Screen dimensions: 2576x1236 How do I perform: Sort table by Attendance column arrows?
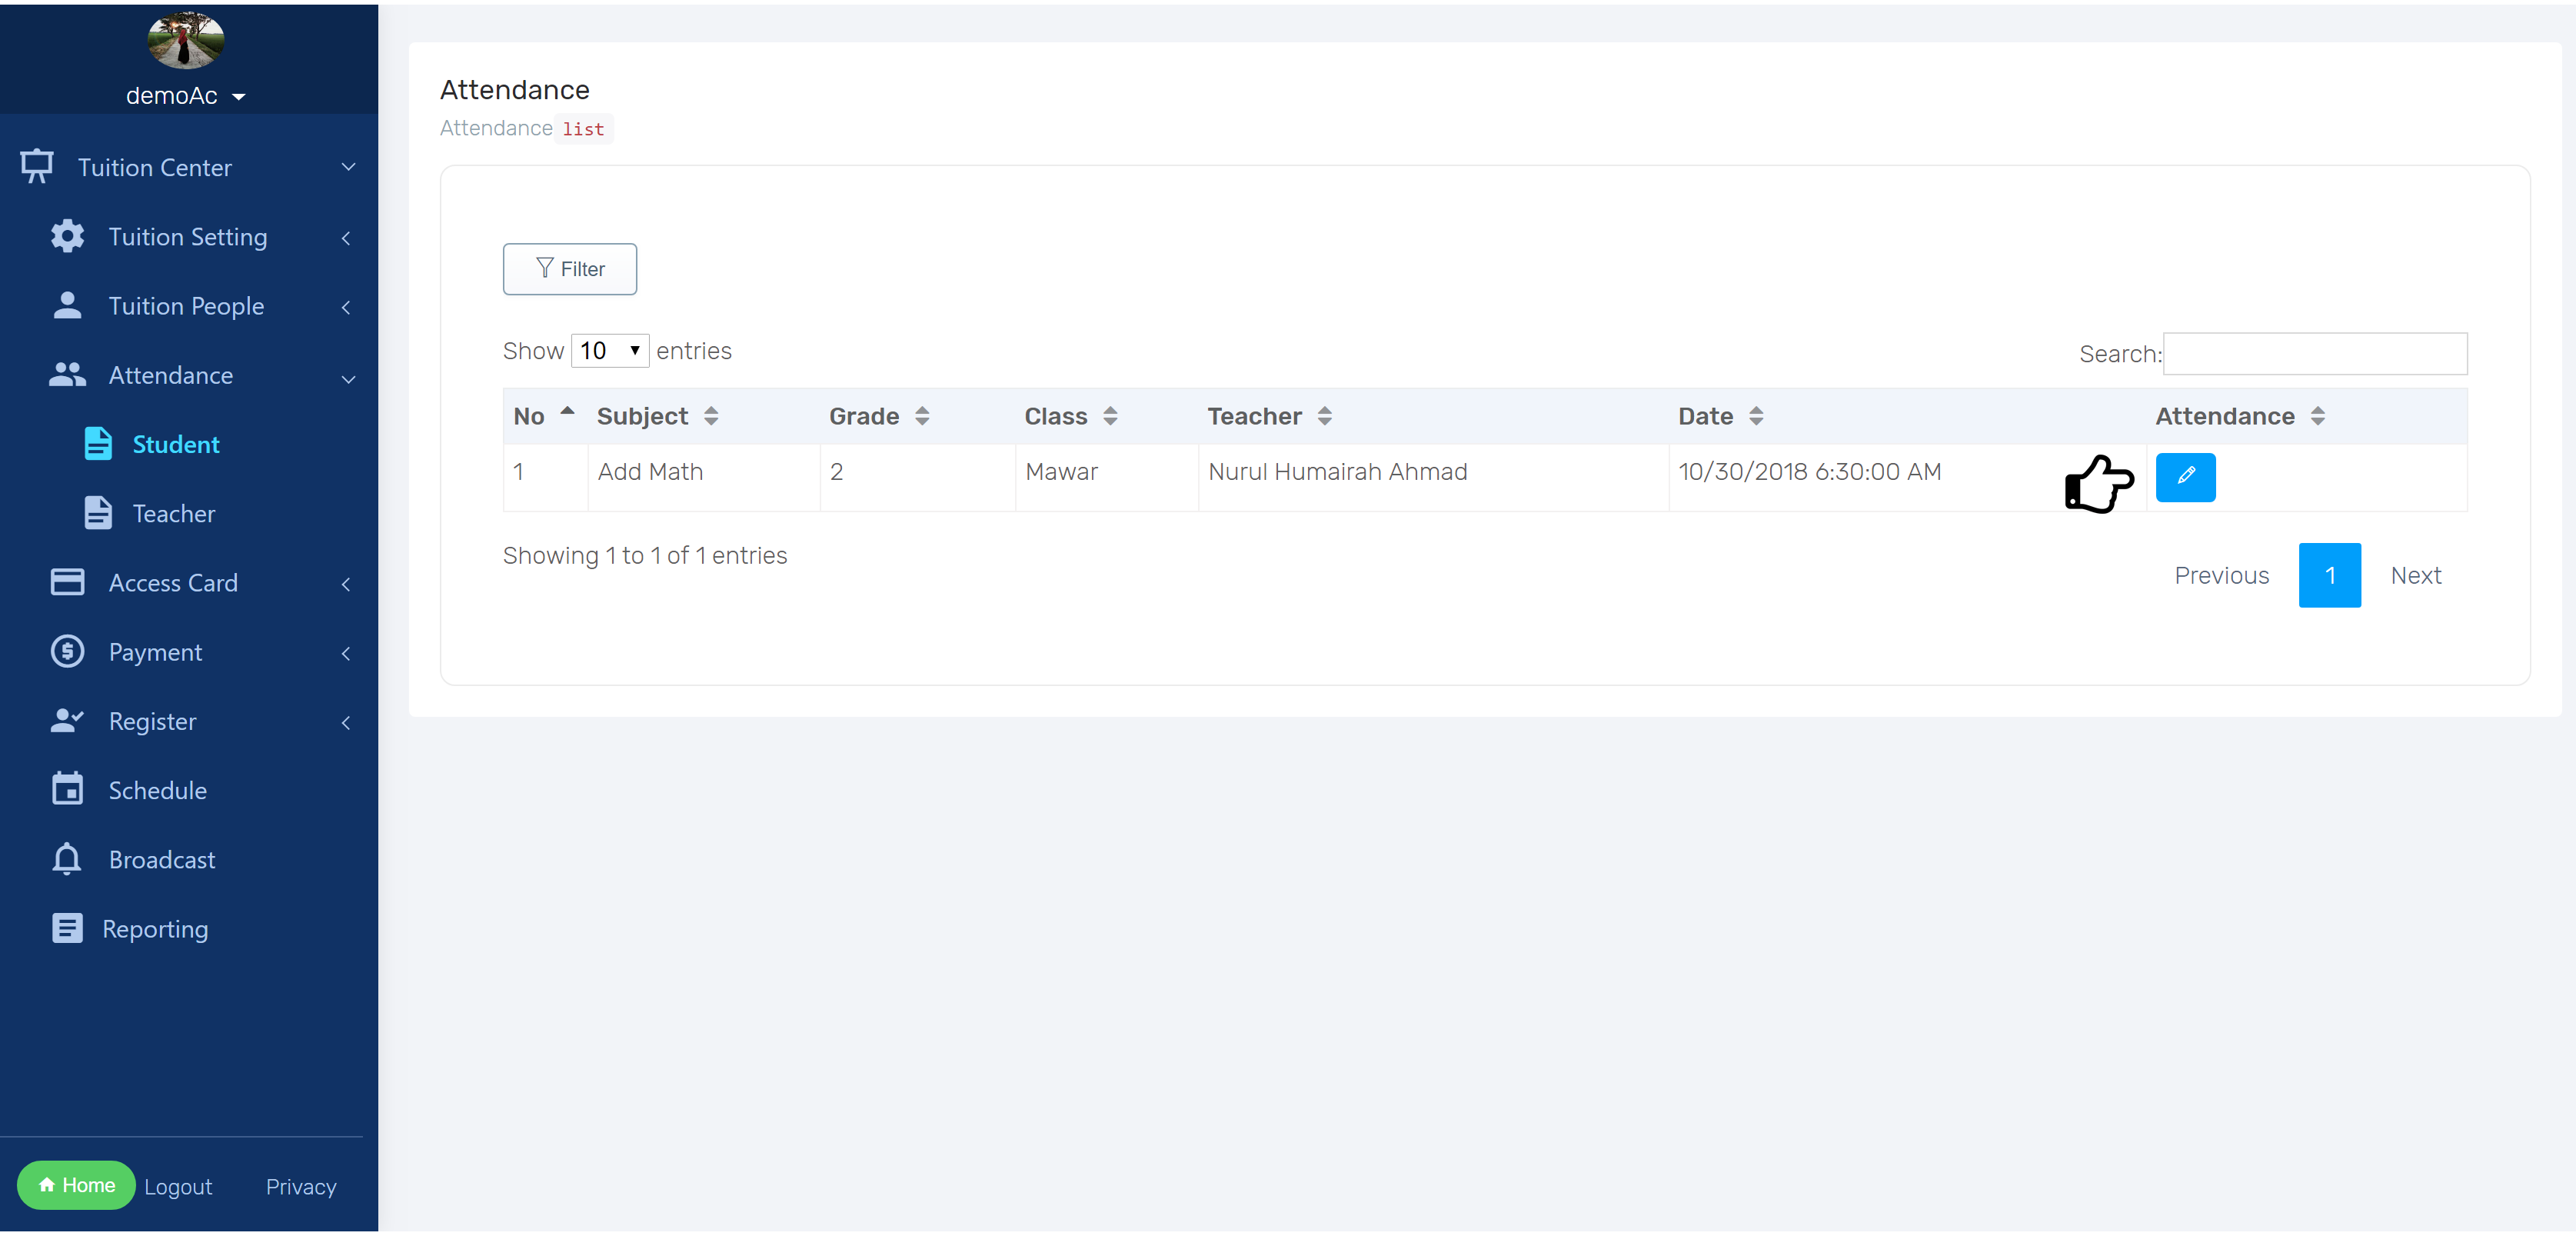[x=2318, y=416]
